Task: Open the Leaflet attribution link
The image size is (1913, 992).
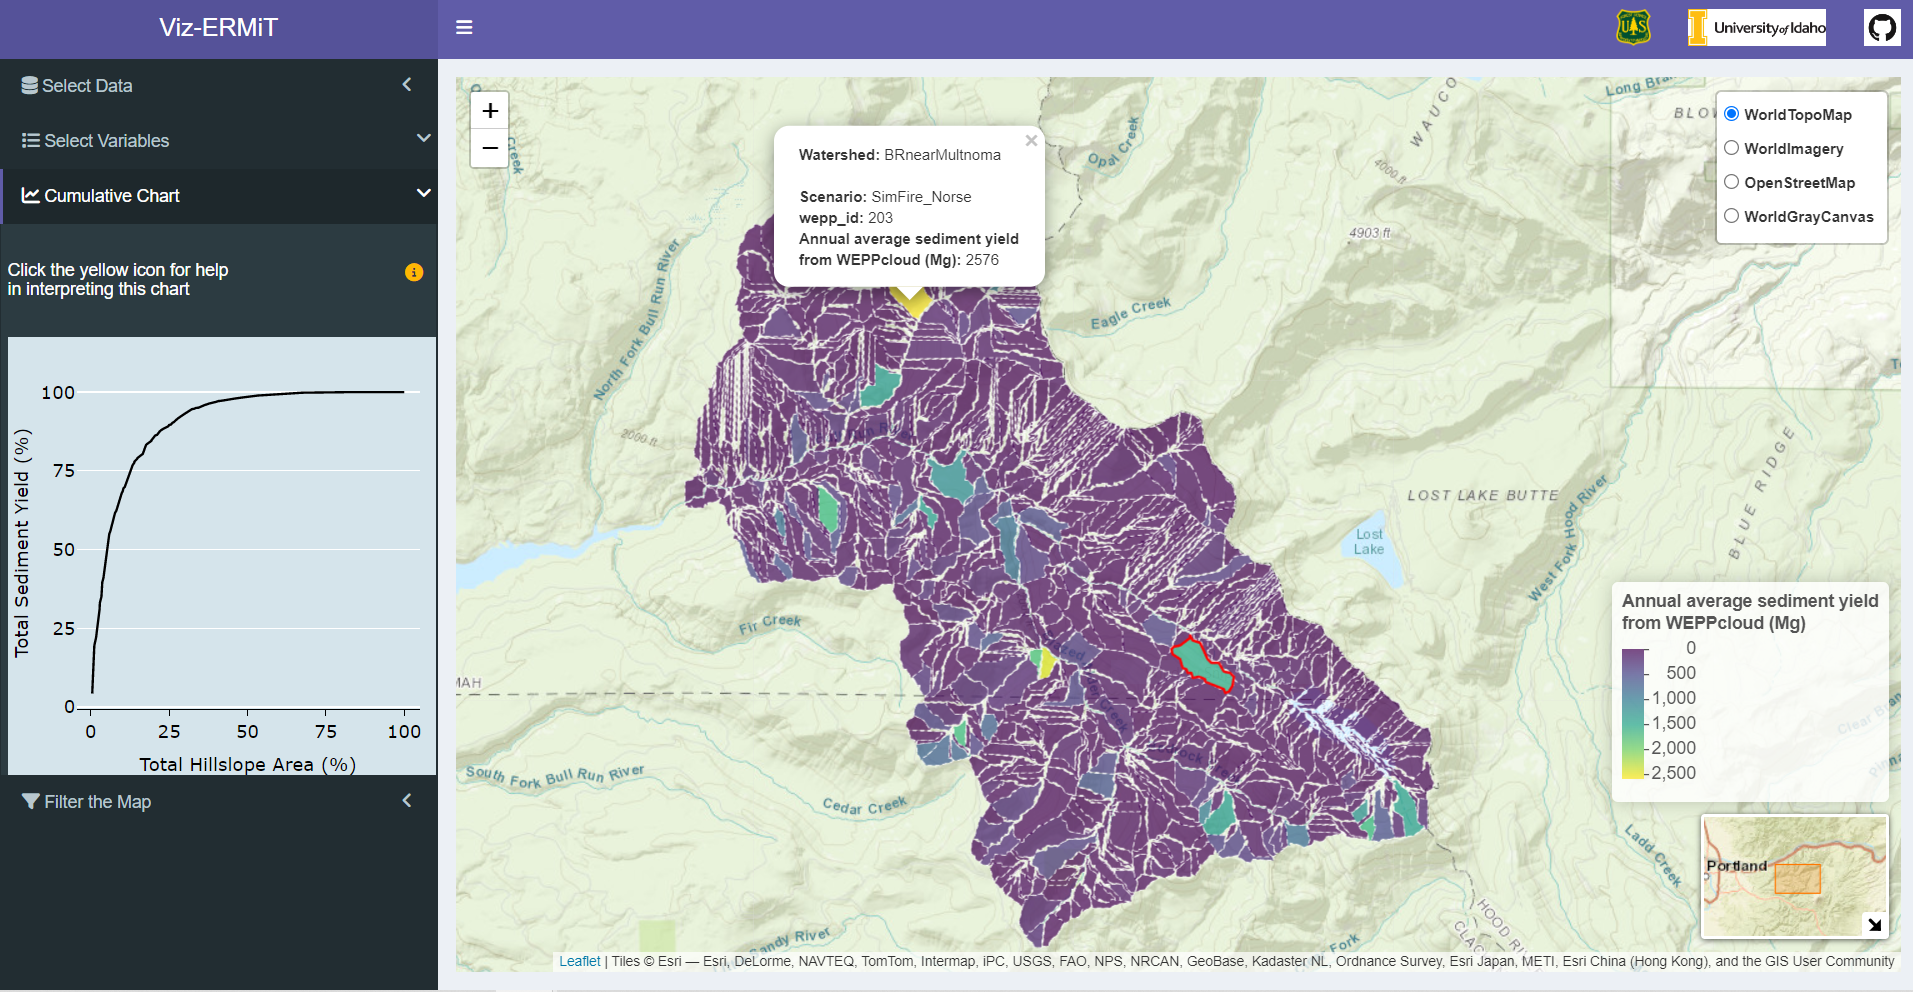Action: (x=580, y=961)
